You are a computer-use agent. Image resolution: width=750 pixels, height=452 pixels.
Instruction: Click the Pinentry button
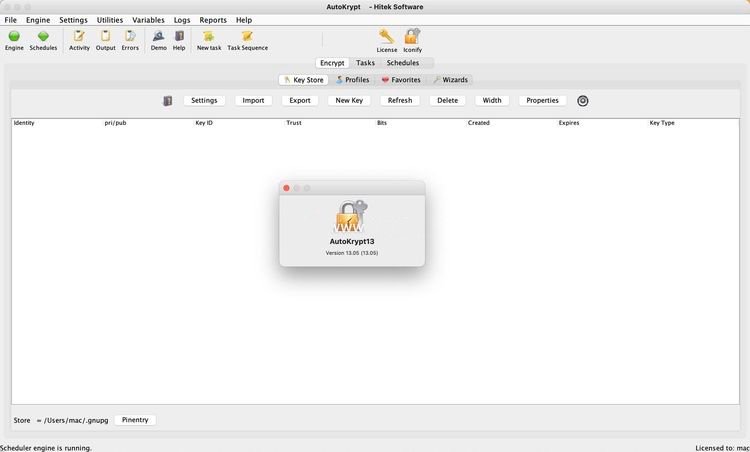135,420
